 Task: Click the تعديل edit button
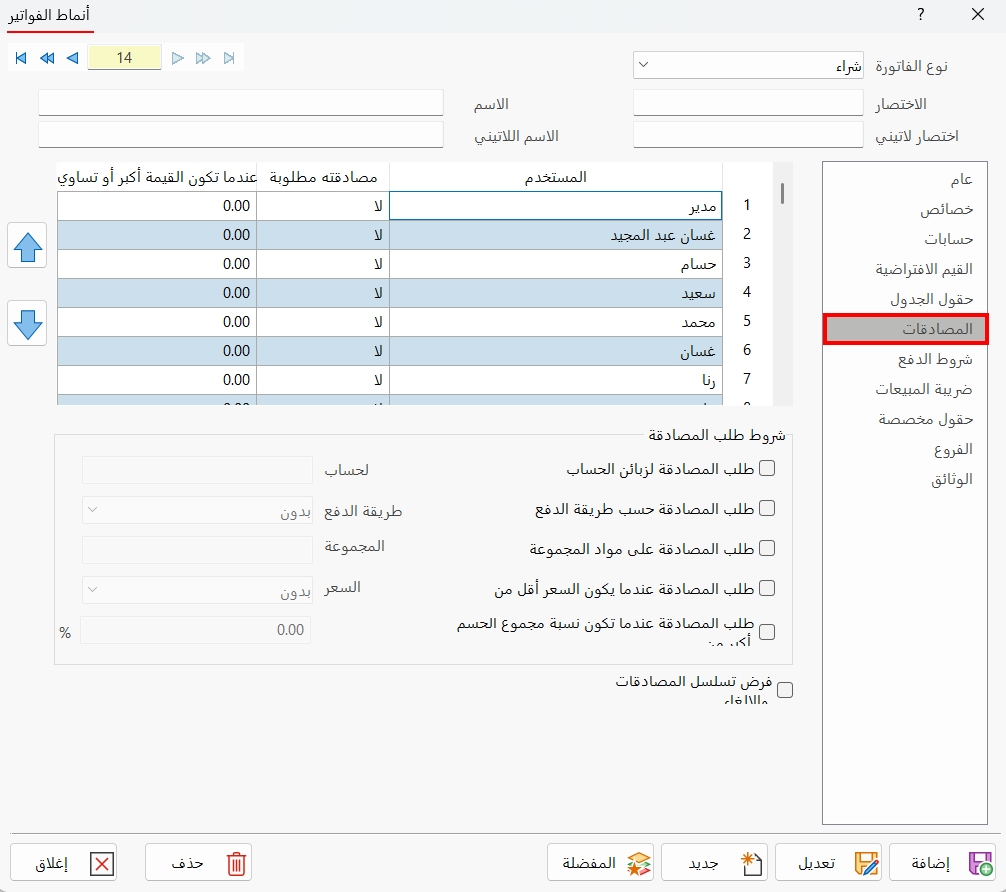tap(828, 862)
